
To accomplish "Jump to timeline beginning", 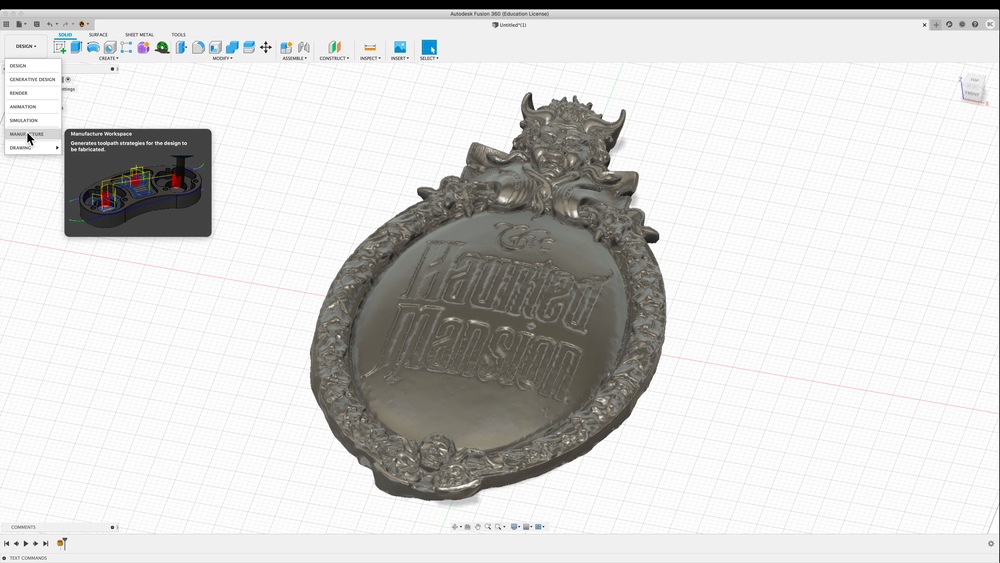I will [x=6, y=544].
